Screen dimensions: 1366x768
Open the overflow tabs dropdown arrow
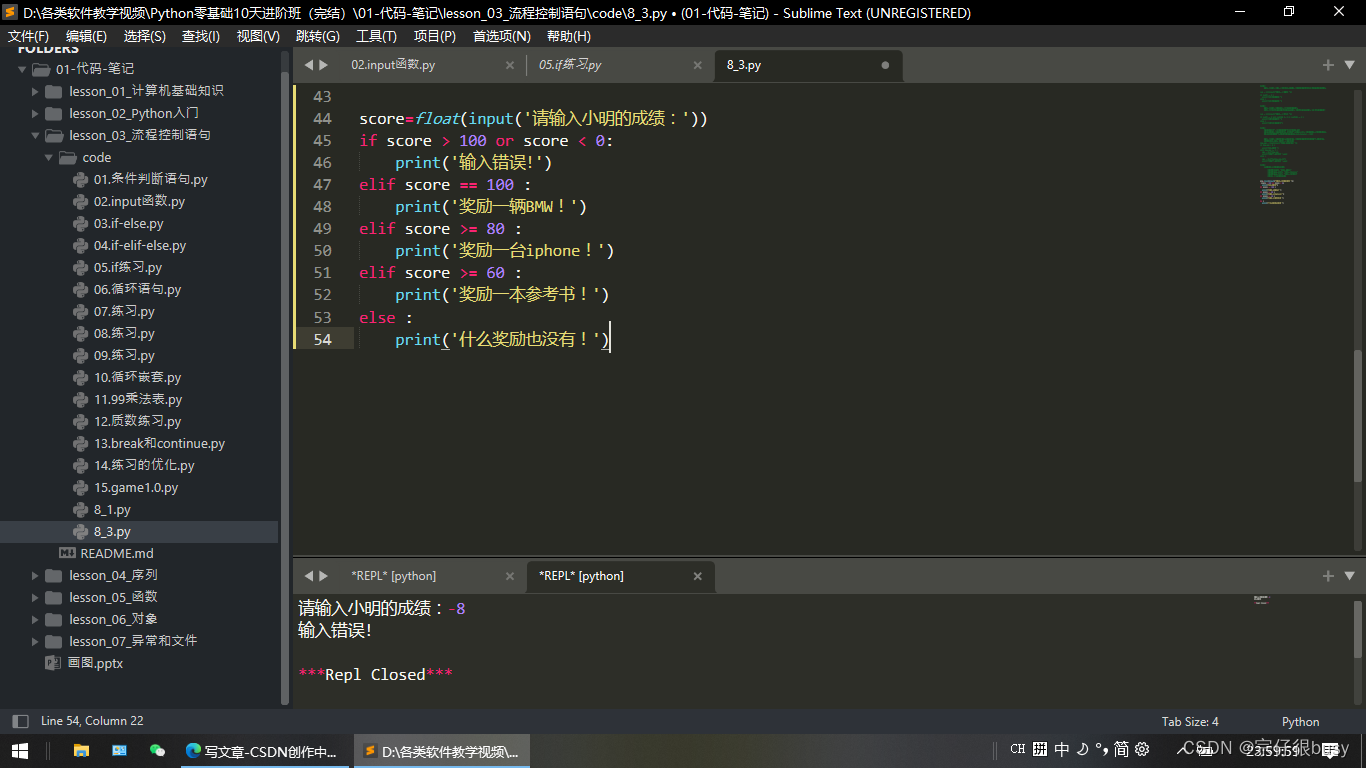pyautogui.click(x=1348, y=64)
